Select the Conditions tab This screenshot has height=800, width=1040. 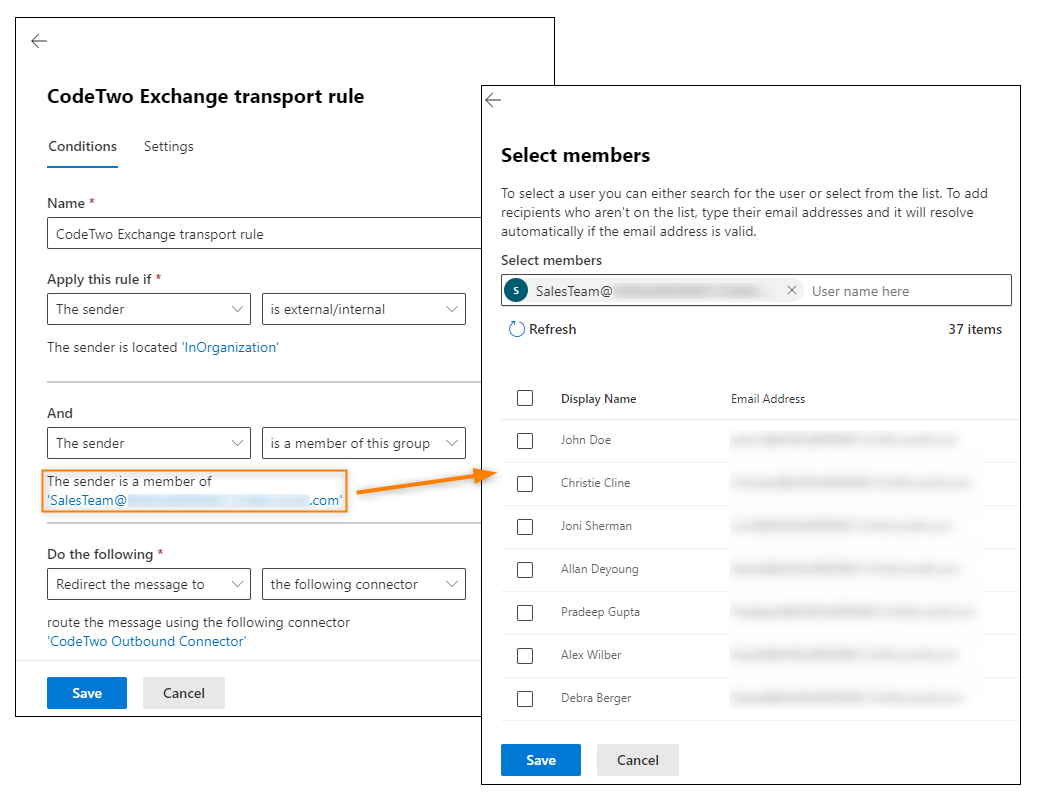82,147
